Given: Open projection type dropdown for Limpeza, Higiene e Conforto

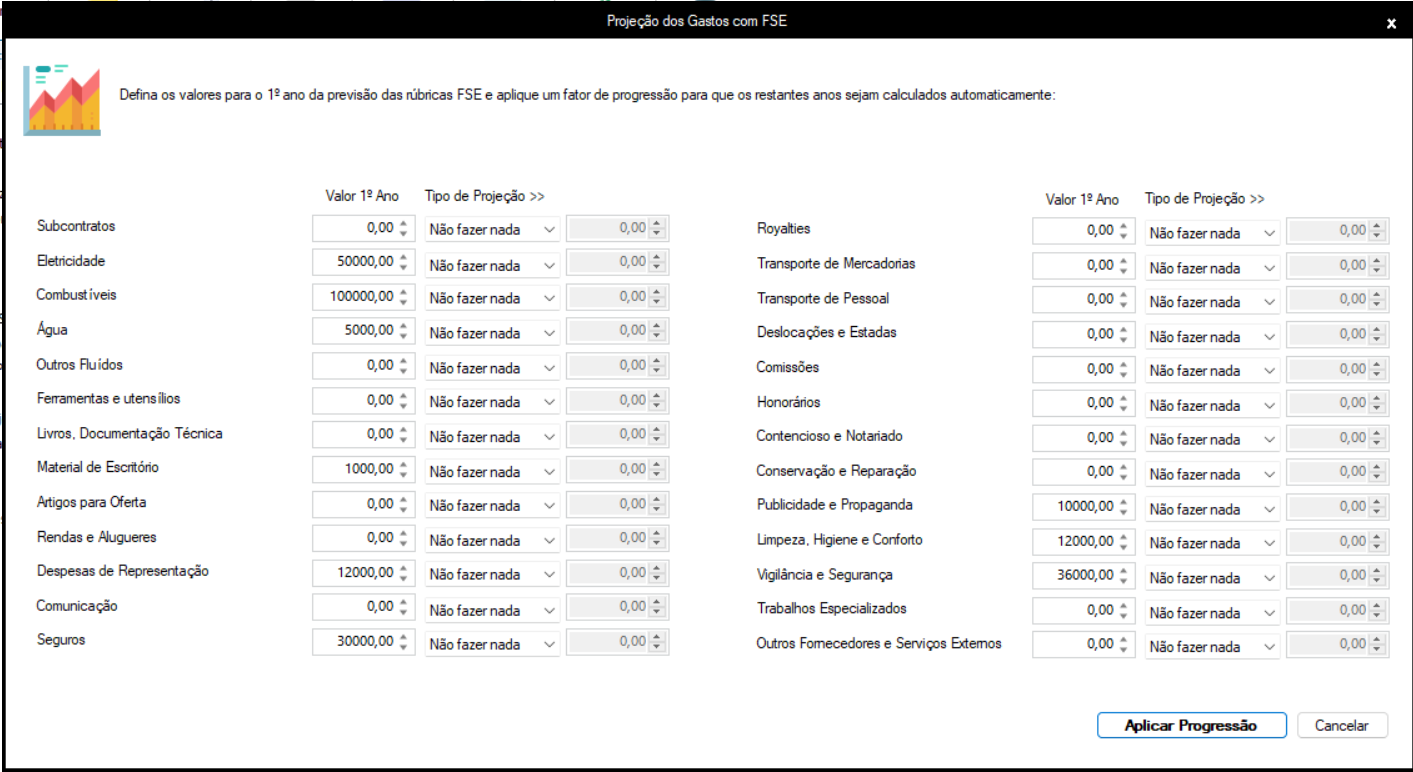Looking at the screenshot, I should pyautogui.click(x=1212, y=543).
